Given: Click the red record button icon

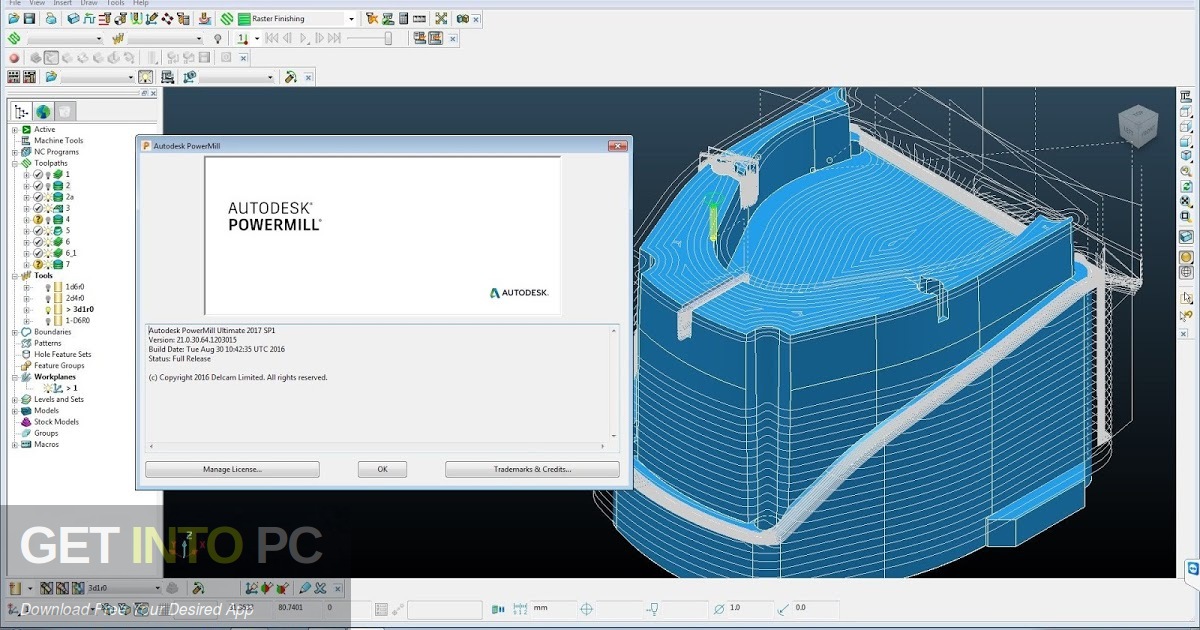Looking at the screenshot, I should pyautogui.click(x=14, y=58).
